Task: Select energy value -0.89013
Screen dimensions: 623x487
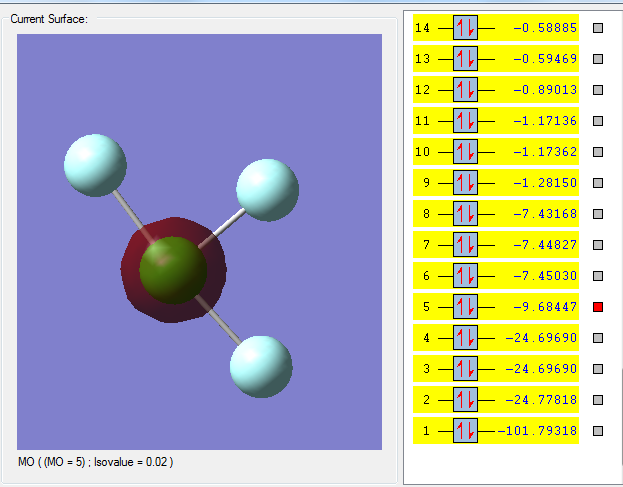Action: click(x=545, y=90)
